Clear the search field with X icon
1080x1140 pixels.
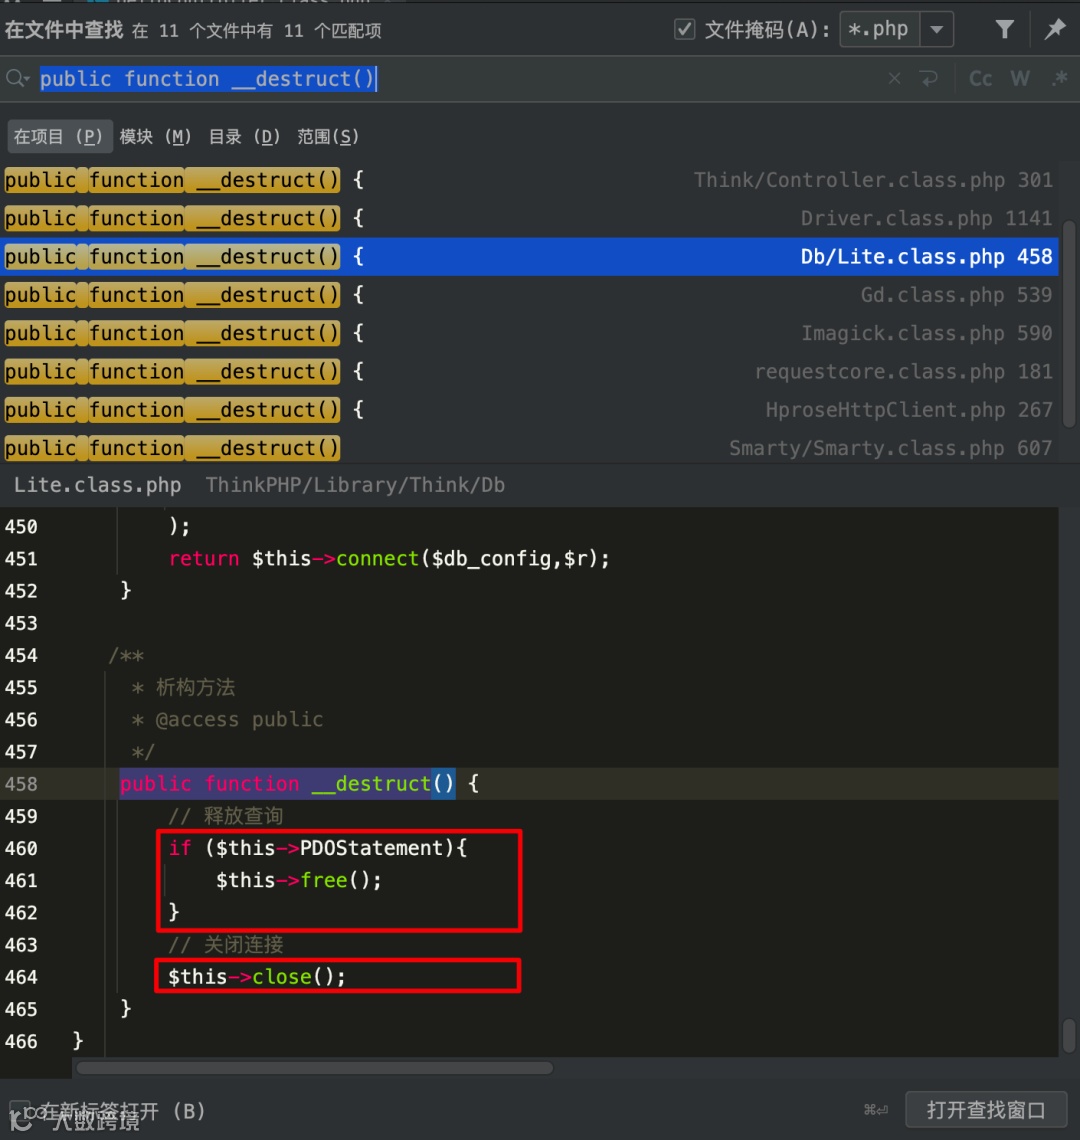click(895, 78)
